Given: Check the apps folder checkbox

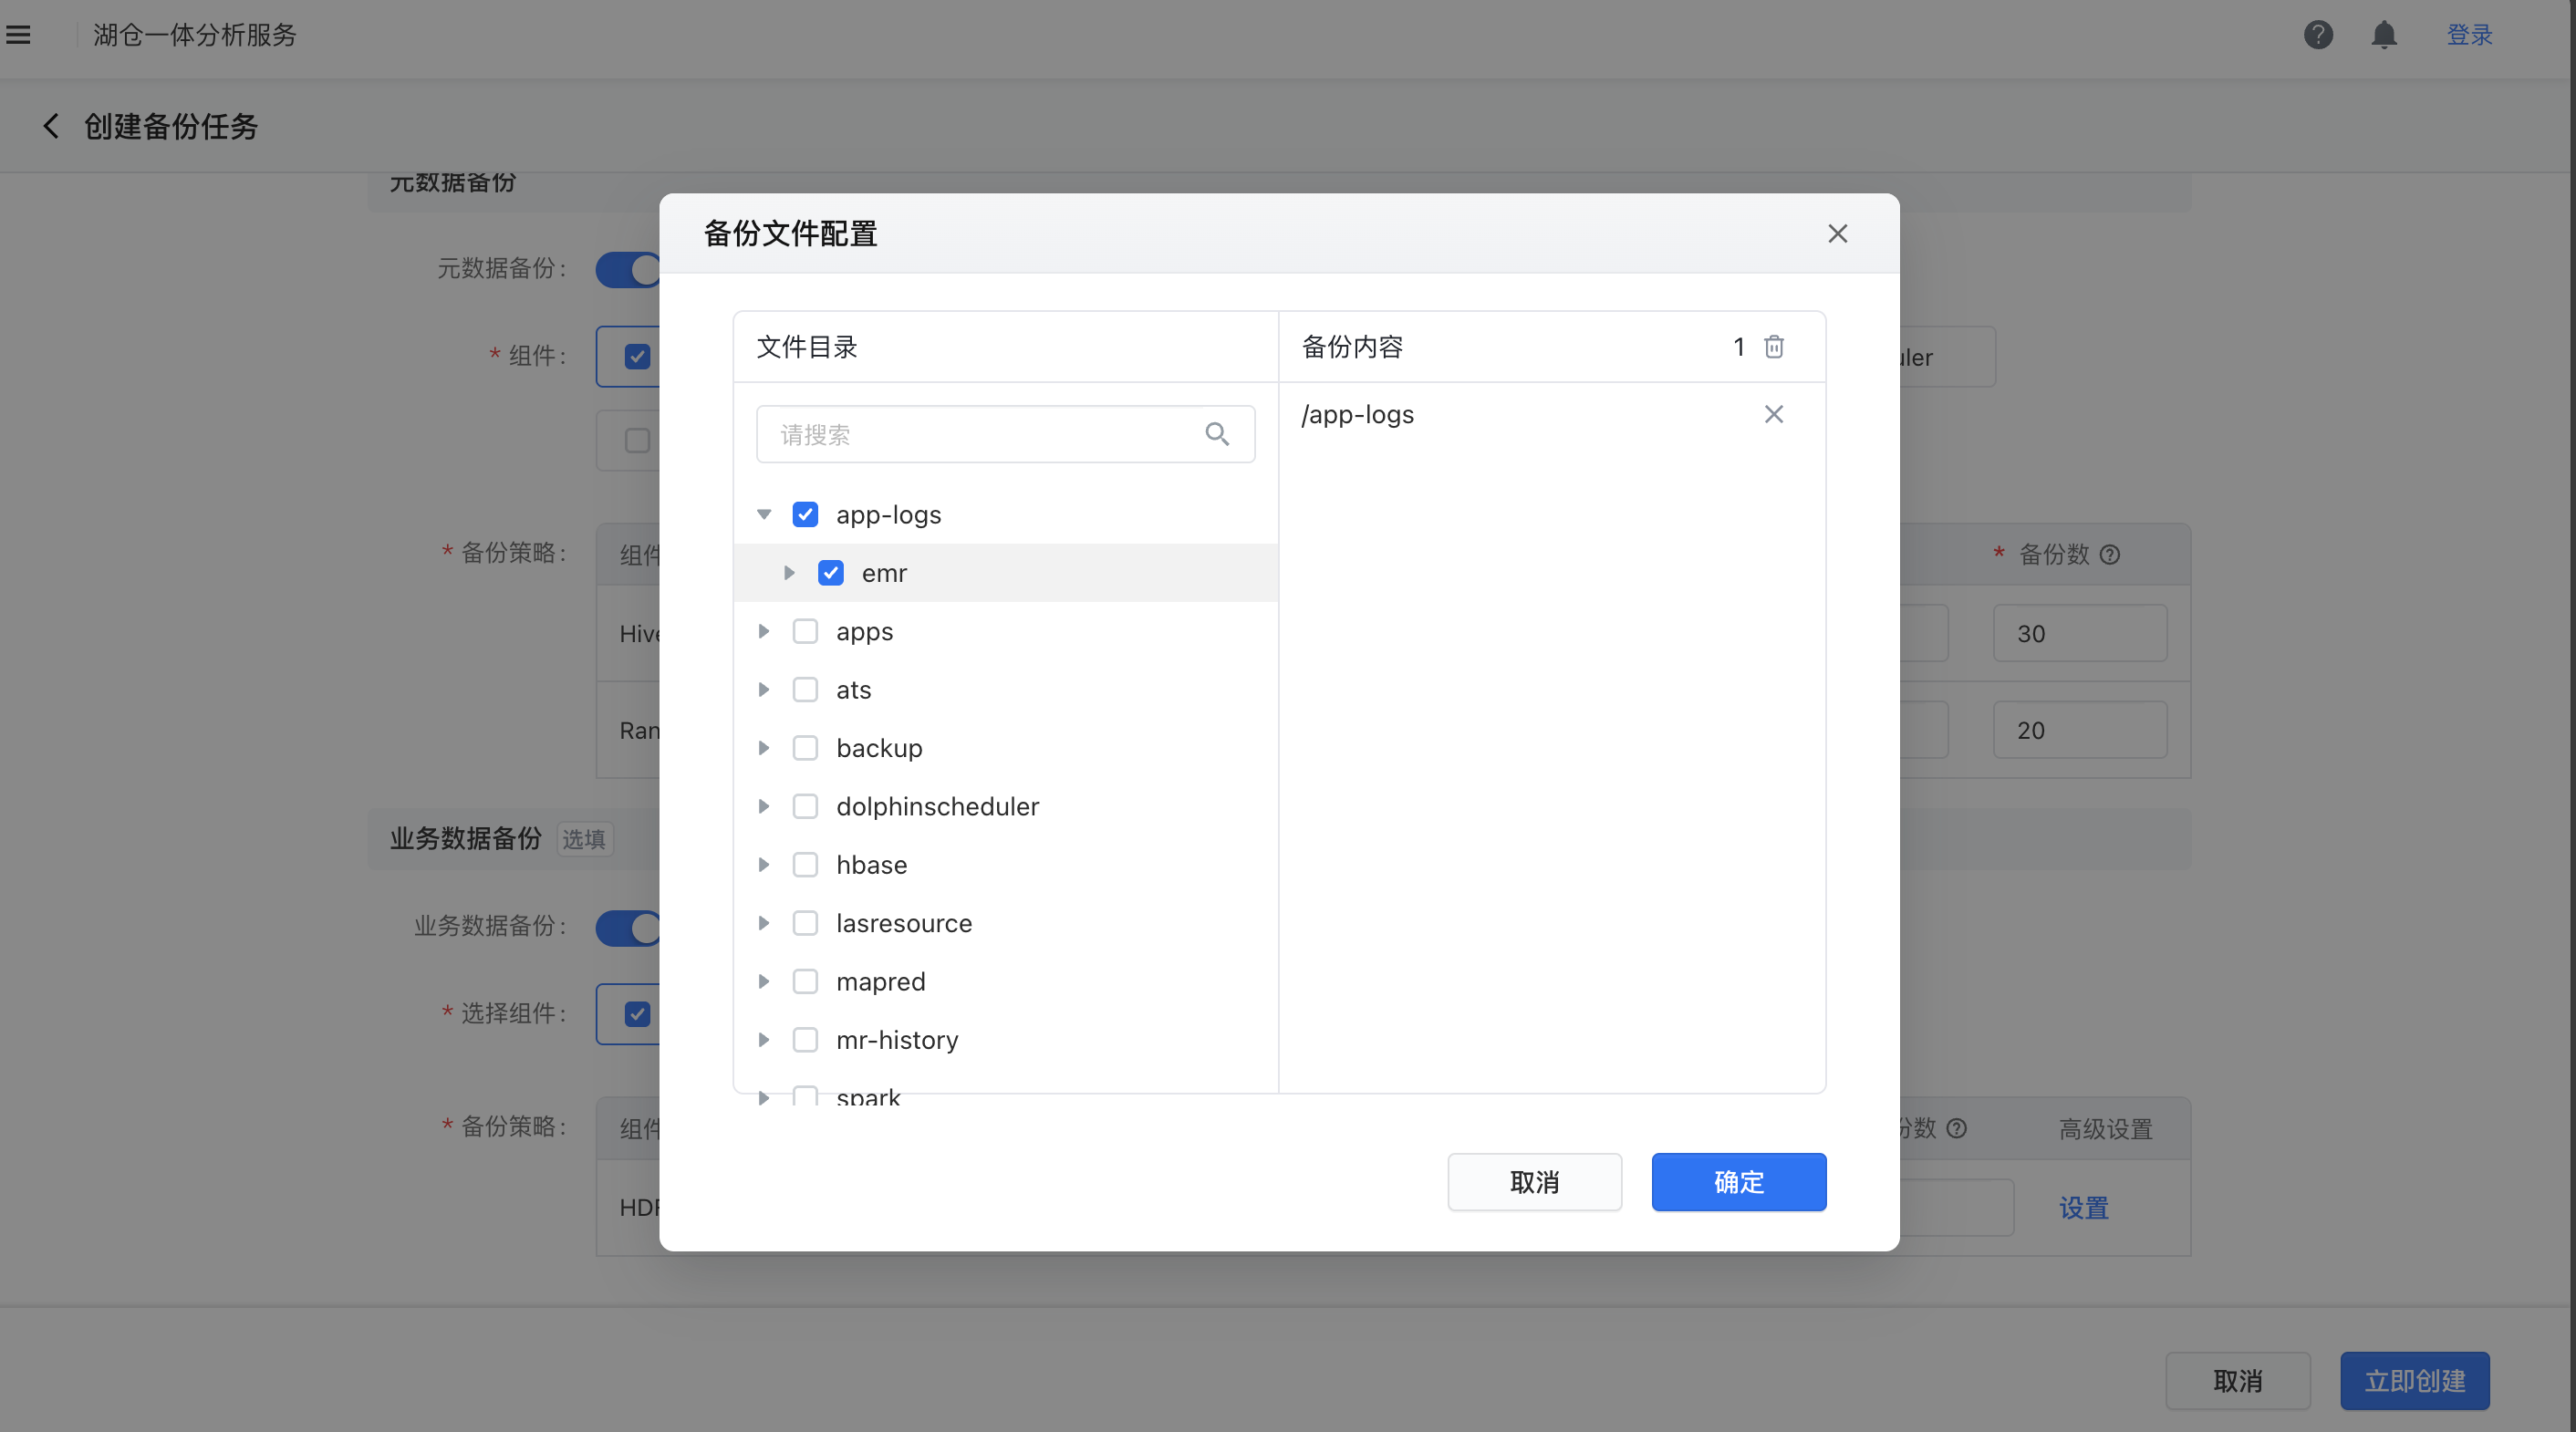Looking at the screenshot, I should click(805, 632).
